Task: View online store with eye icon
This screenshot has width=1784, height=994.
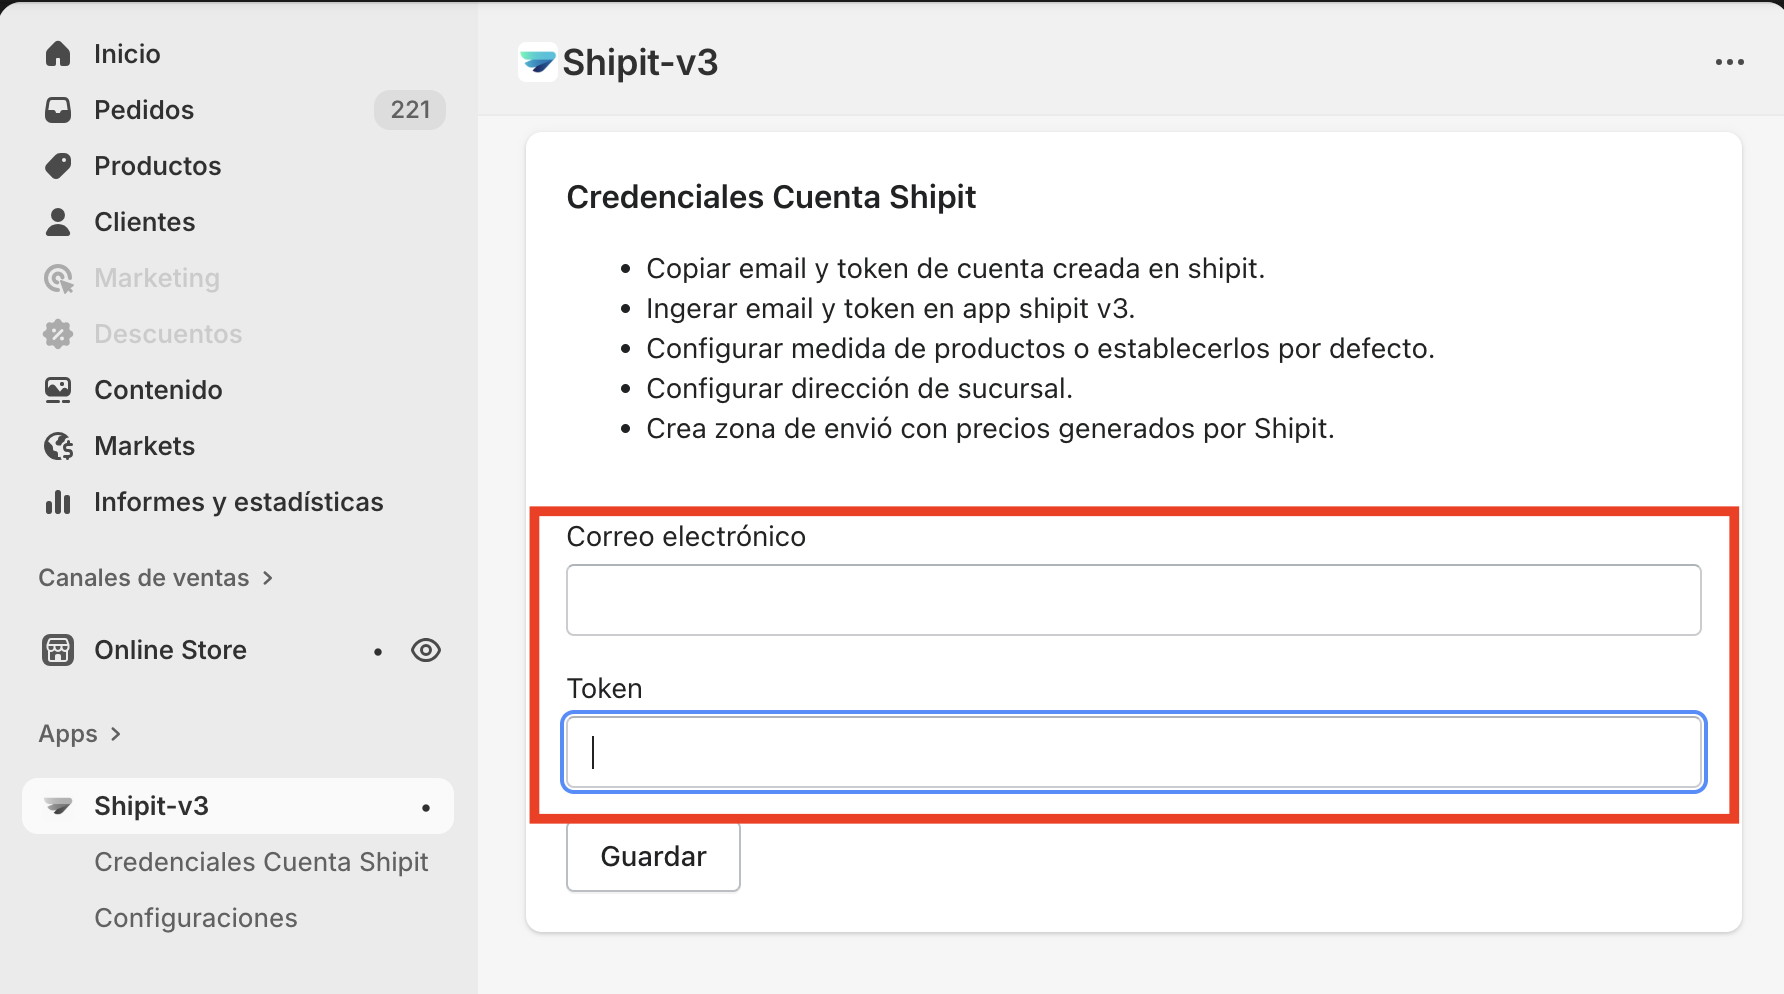Action: (x=426, y=650)
